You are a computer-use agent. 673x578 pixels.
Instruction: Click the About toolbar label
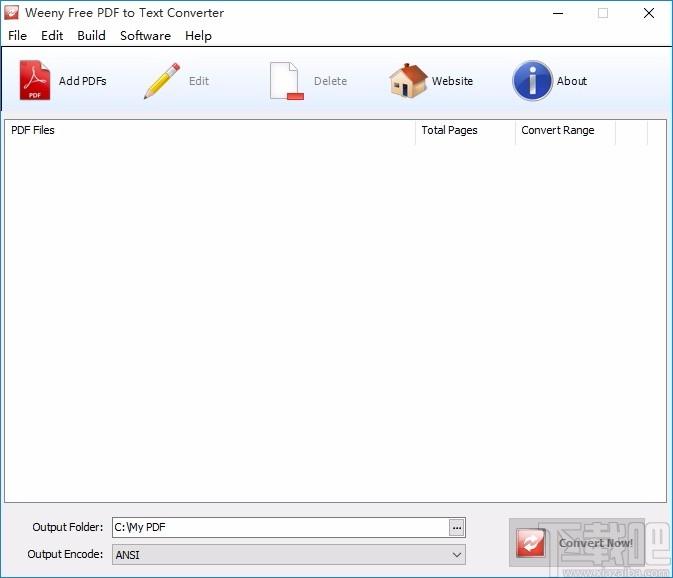click(x=572, y=81)
